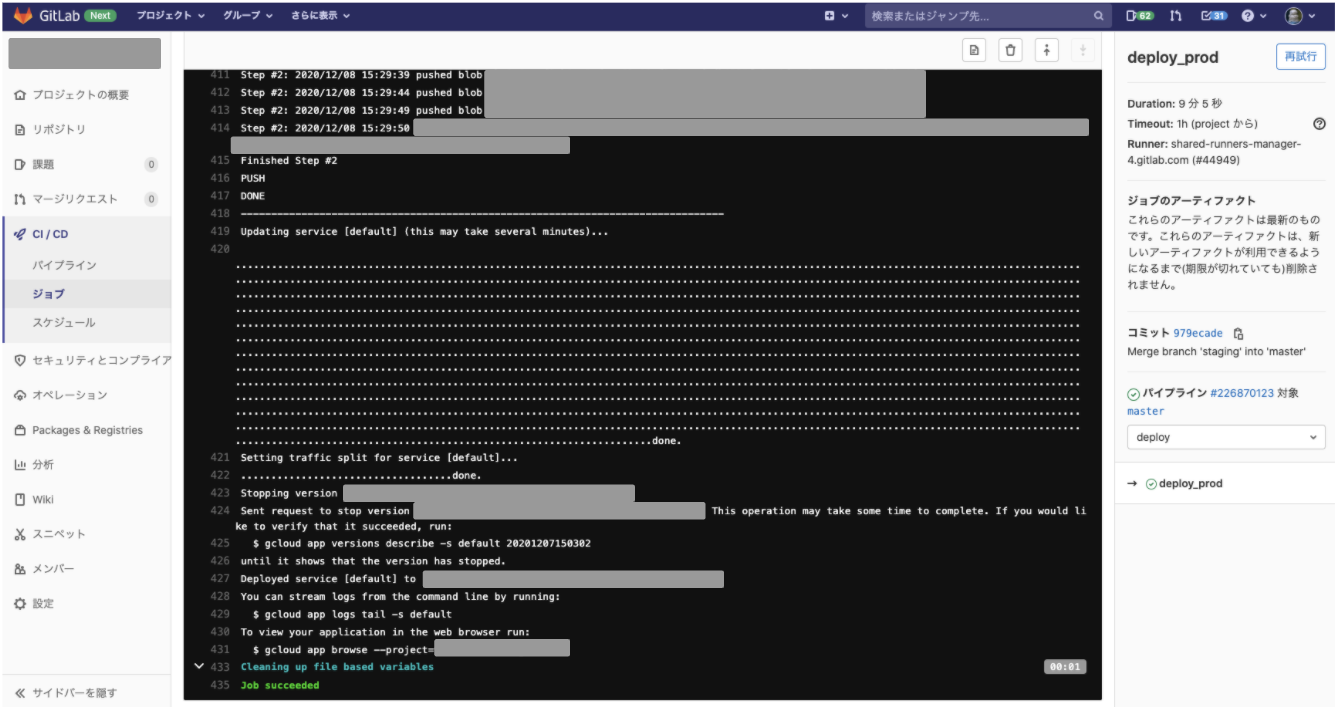This screenshot has width=1339, height=707.
Task: Select CI / CD in sidebar
Action: pyautogui.click(x=50, y=234)
